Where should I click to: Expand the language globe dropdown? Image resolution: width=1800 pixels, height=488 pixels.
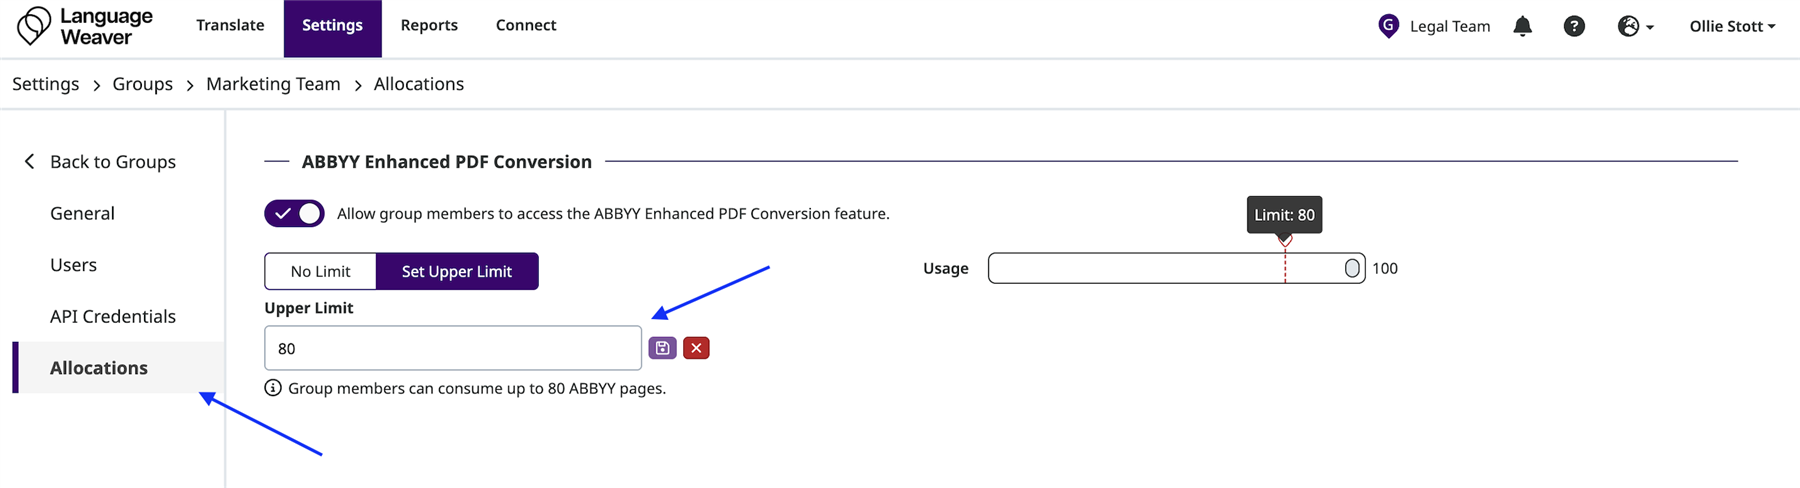(x=1635, y=26)
